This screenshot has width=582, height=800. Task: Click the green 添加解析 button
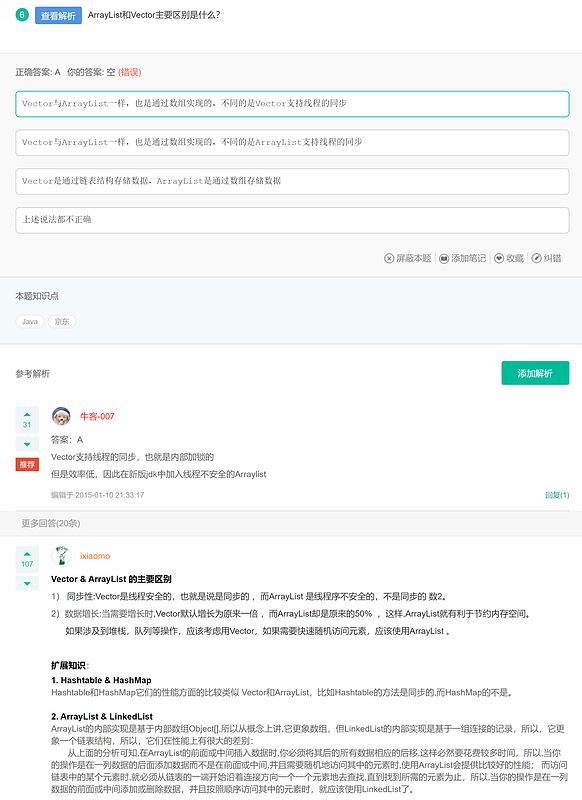(x=535, y=373)
